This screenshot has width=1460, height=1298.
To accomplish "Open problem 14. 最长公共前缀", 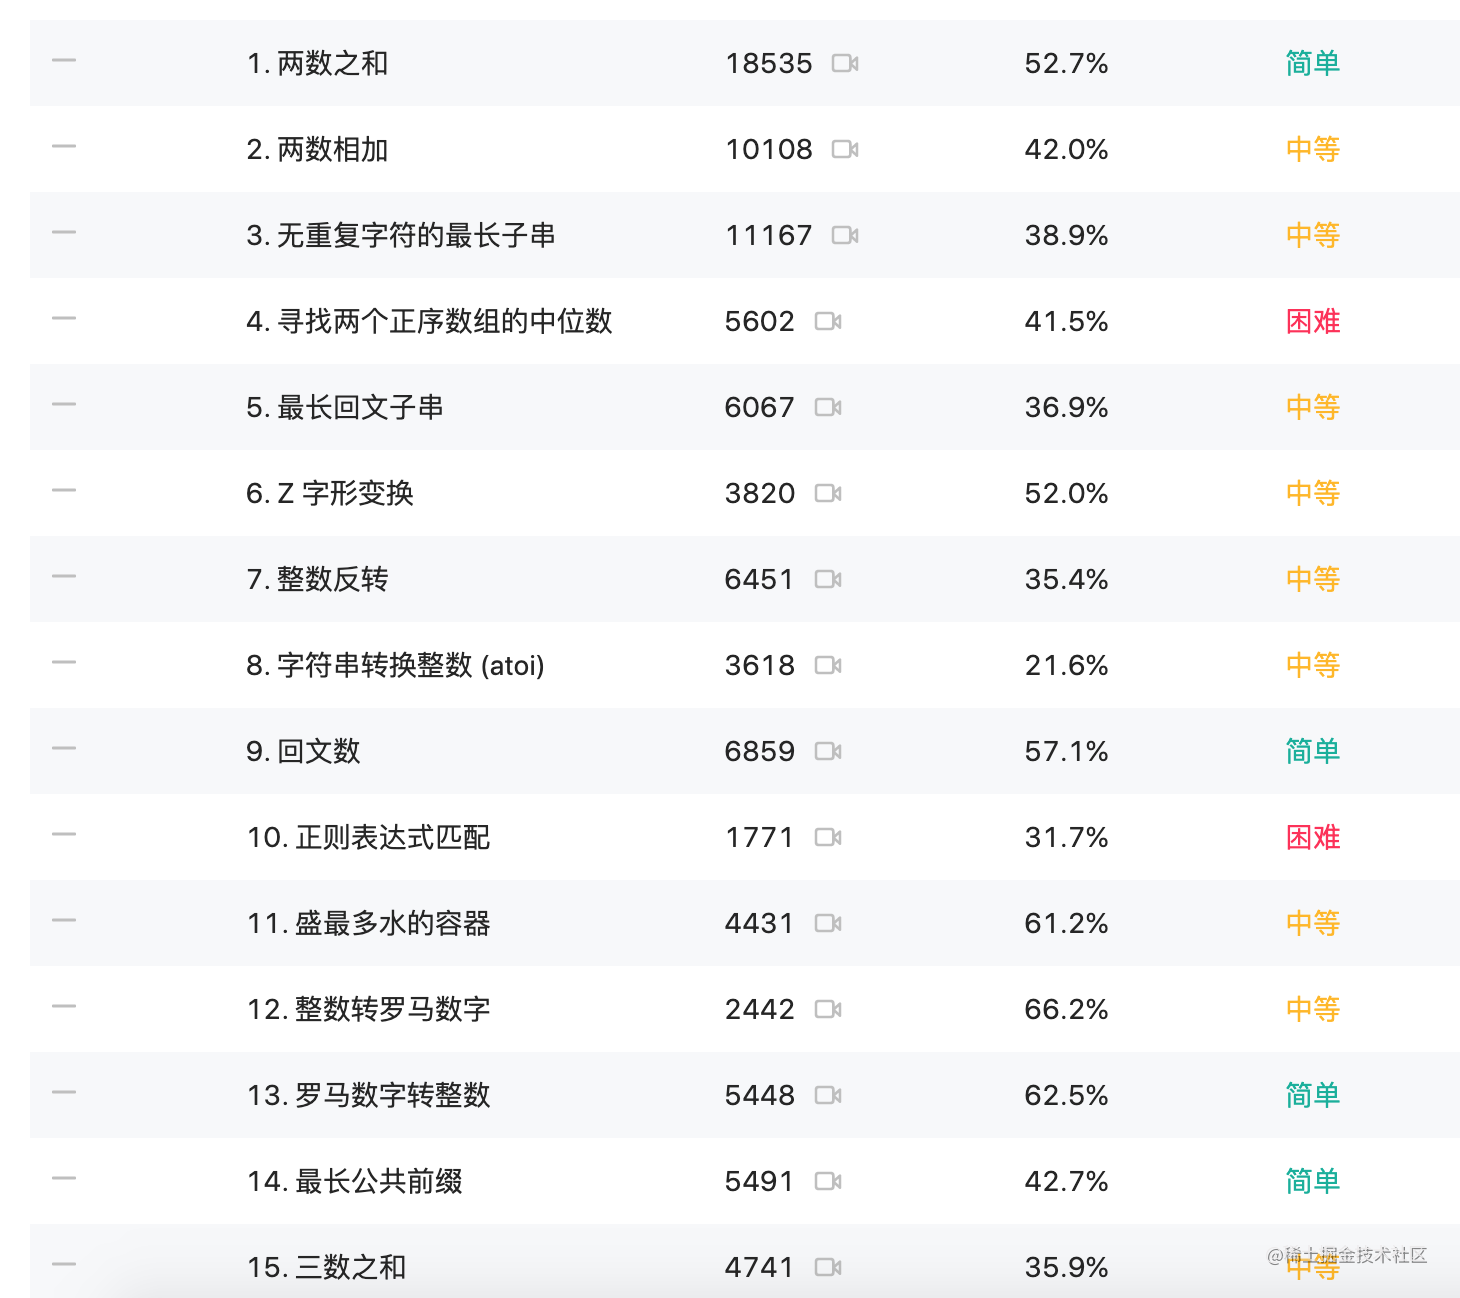I will click(x=355, y=1181).
